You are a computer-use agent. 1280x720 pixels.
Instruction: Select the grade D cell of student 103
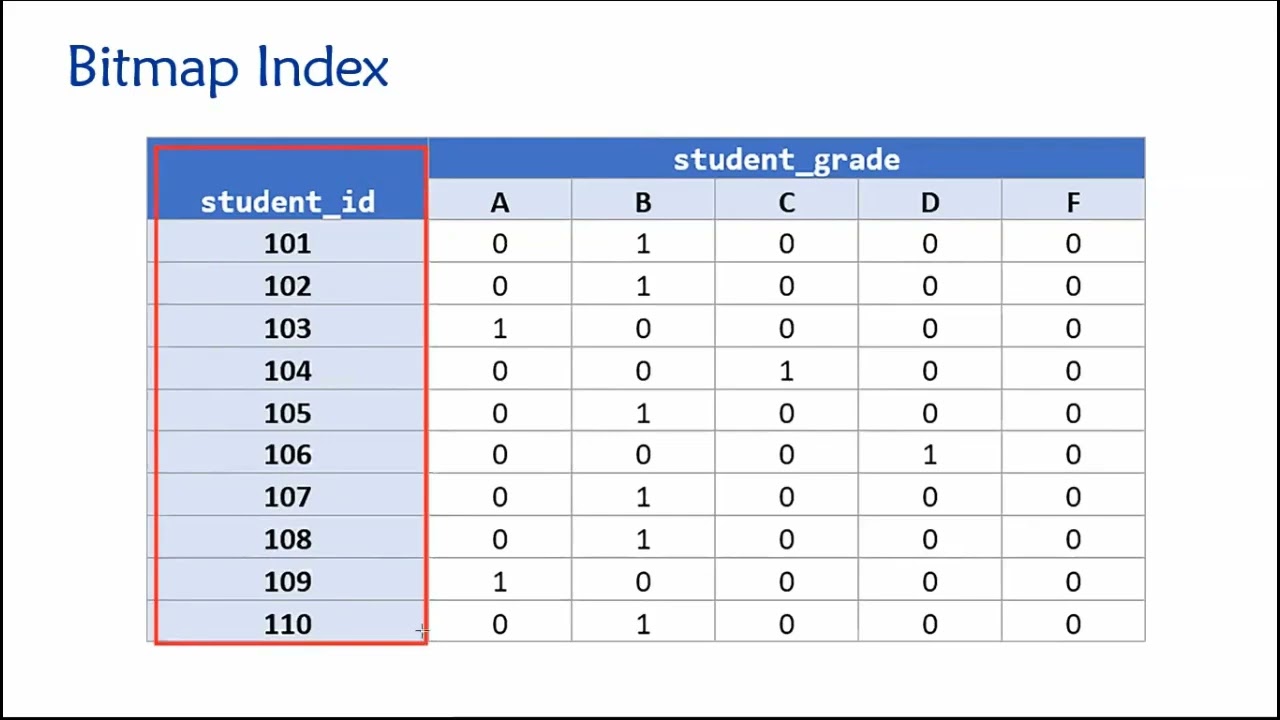pos(930,327)
